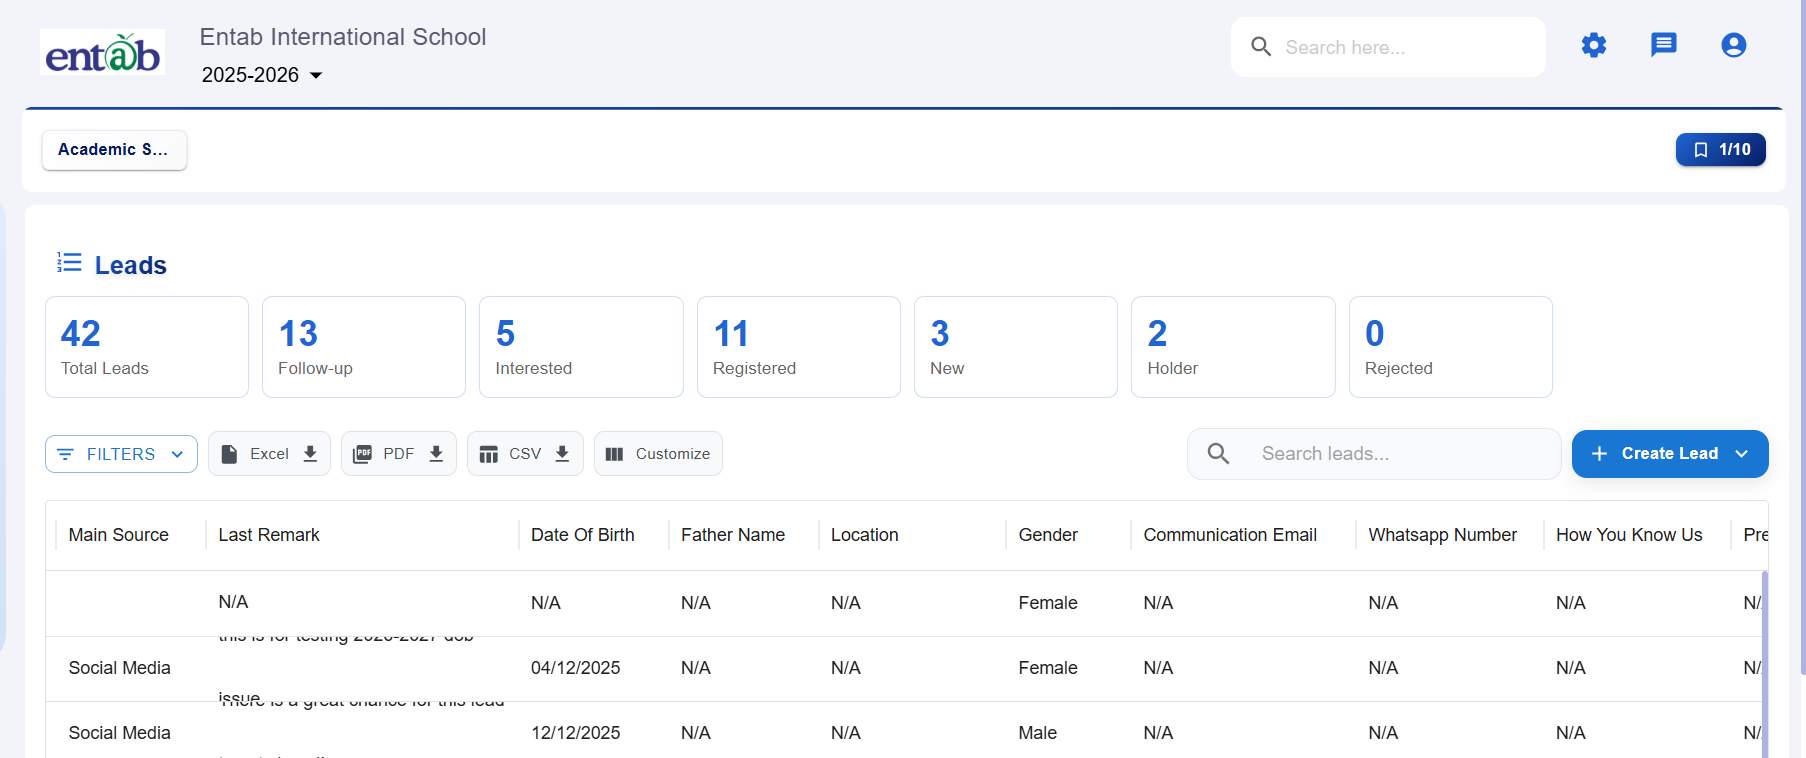Open settings gear icon in header
This screenshot has width=1806, height=758.
(1593, 46)
